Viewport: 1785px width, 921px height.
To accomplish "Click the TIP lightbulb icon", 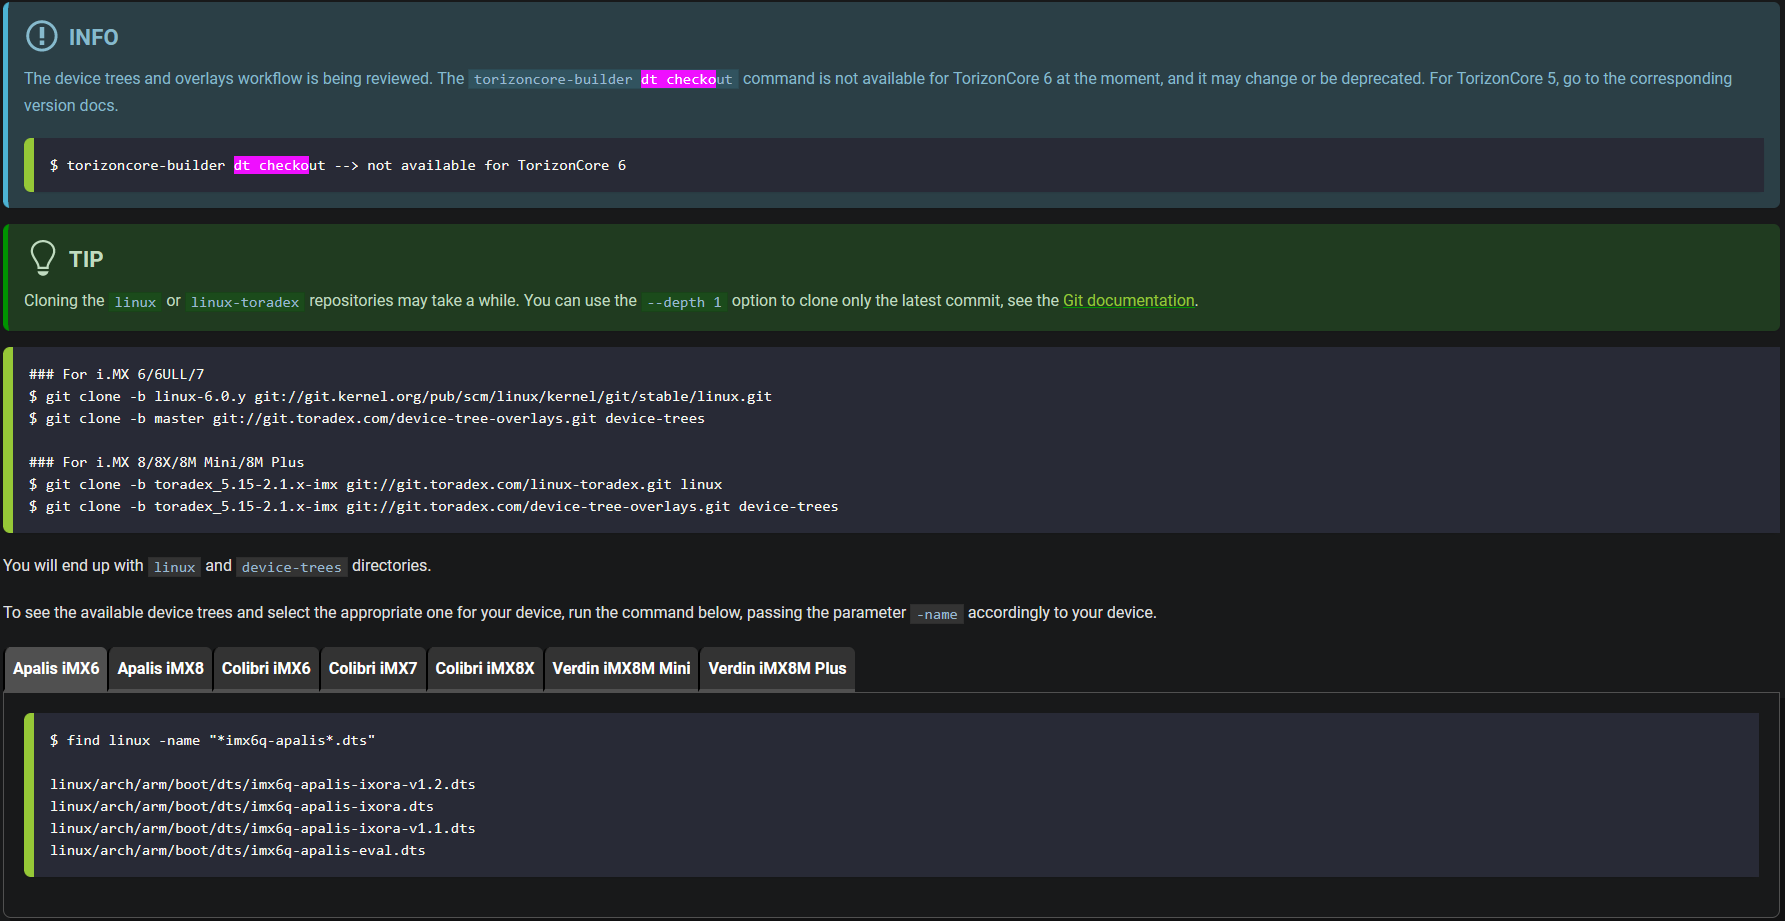I will point(42,258).
